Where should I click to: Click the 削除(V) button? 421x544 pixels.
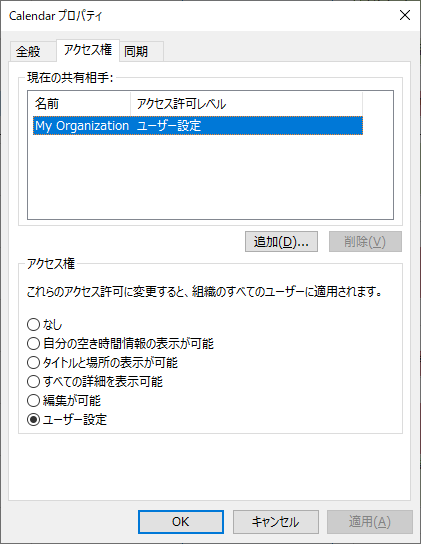[365, 241]
